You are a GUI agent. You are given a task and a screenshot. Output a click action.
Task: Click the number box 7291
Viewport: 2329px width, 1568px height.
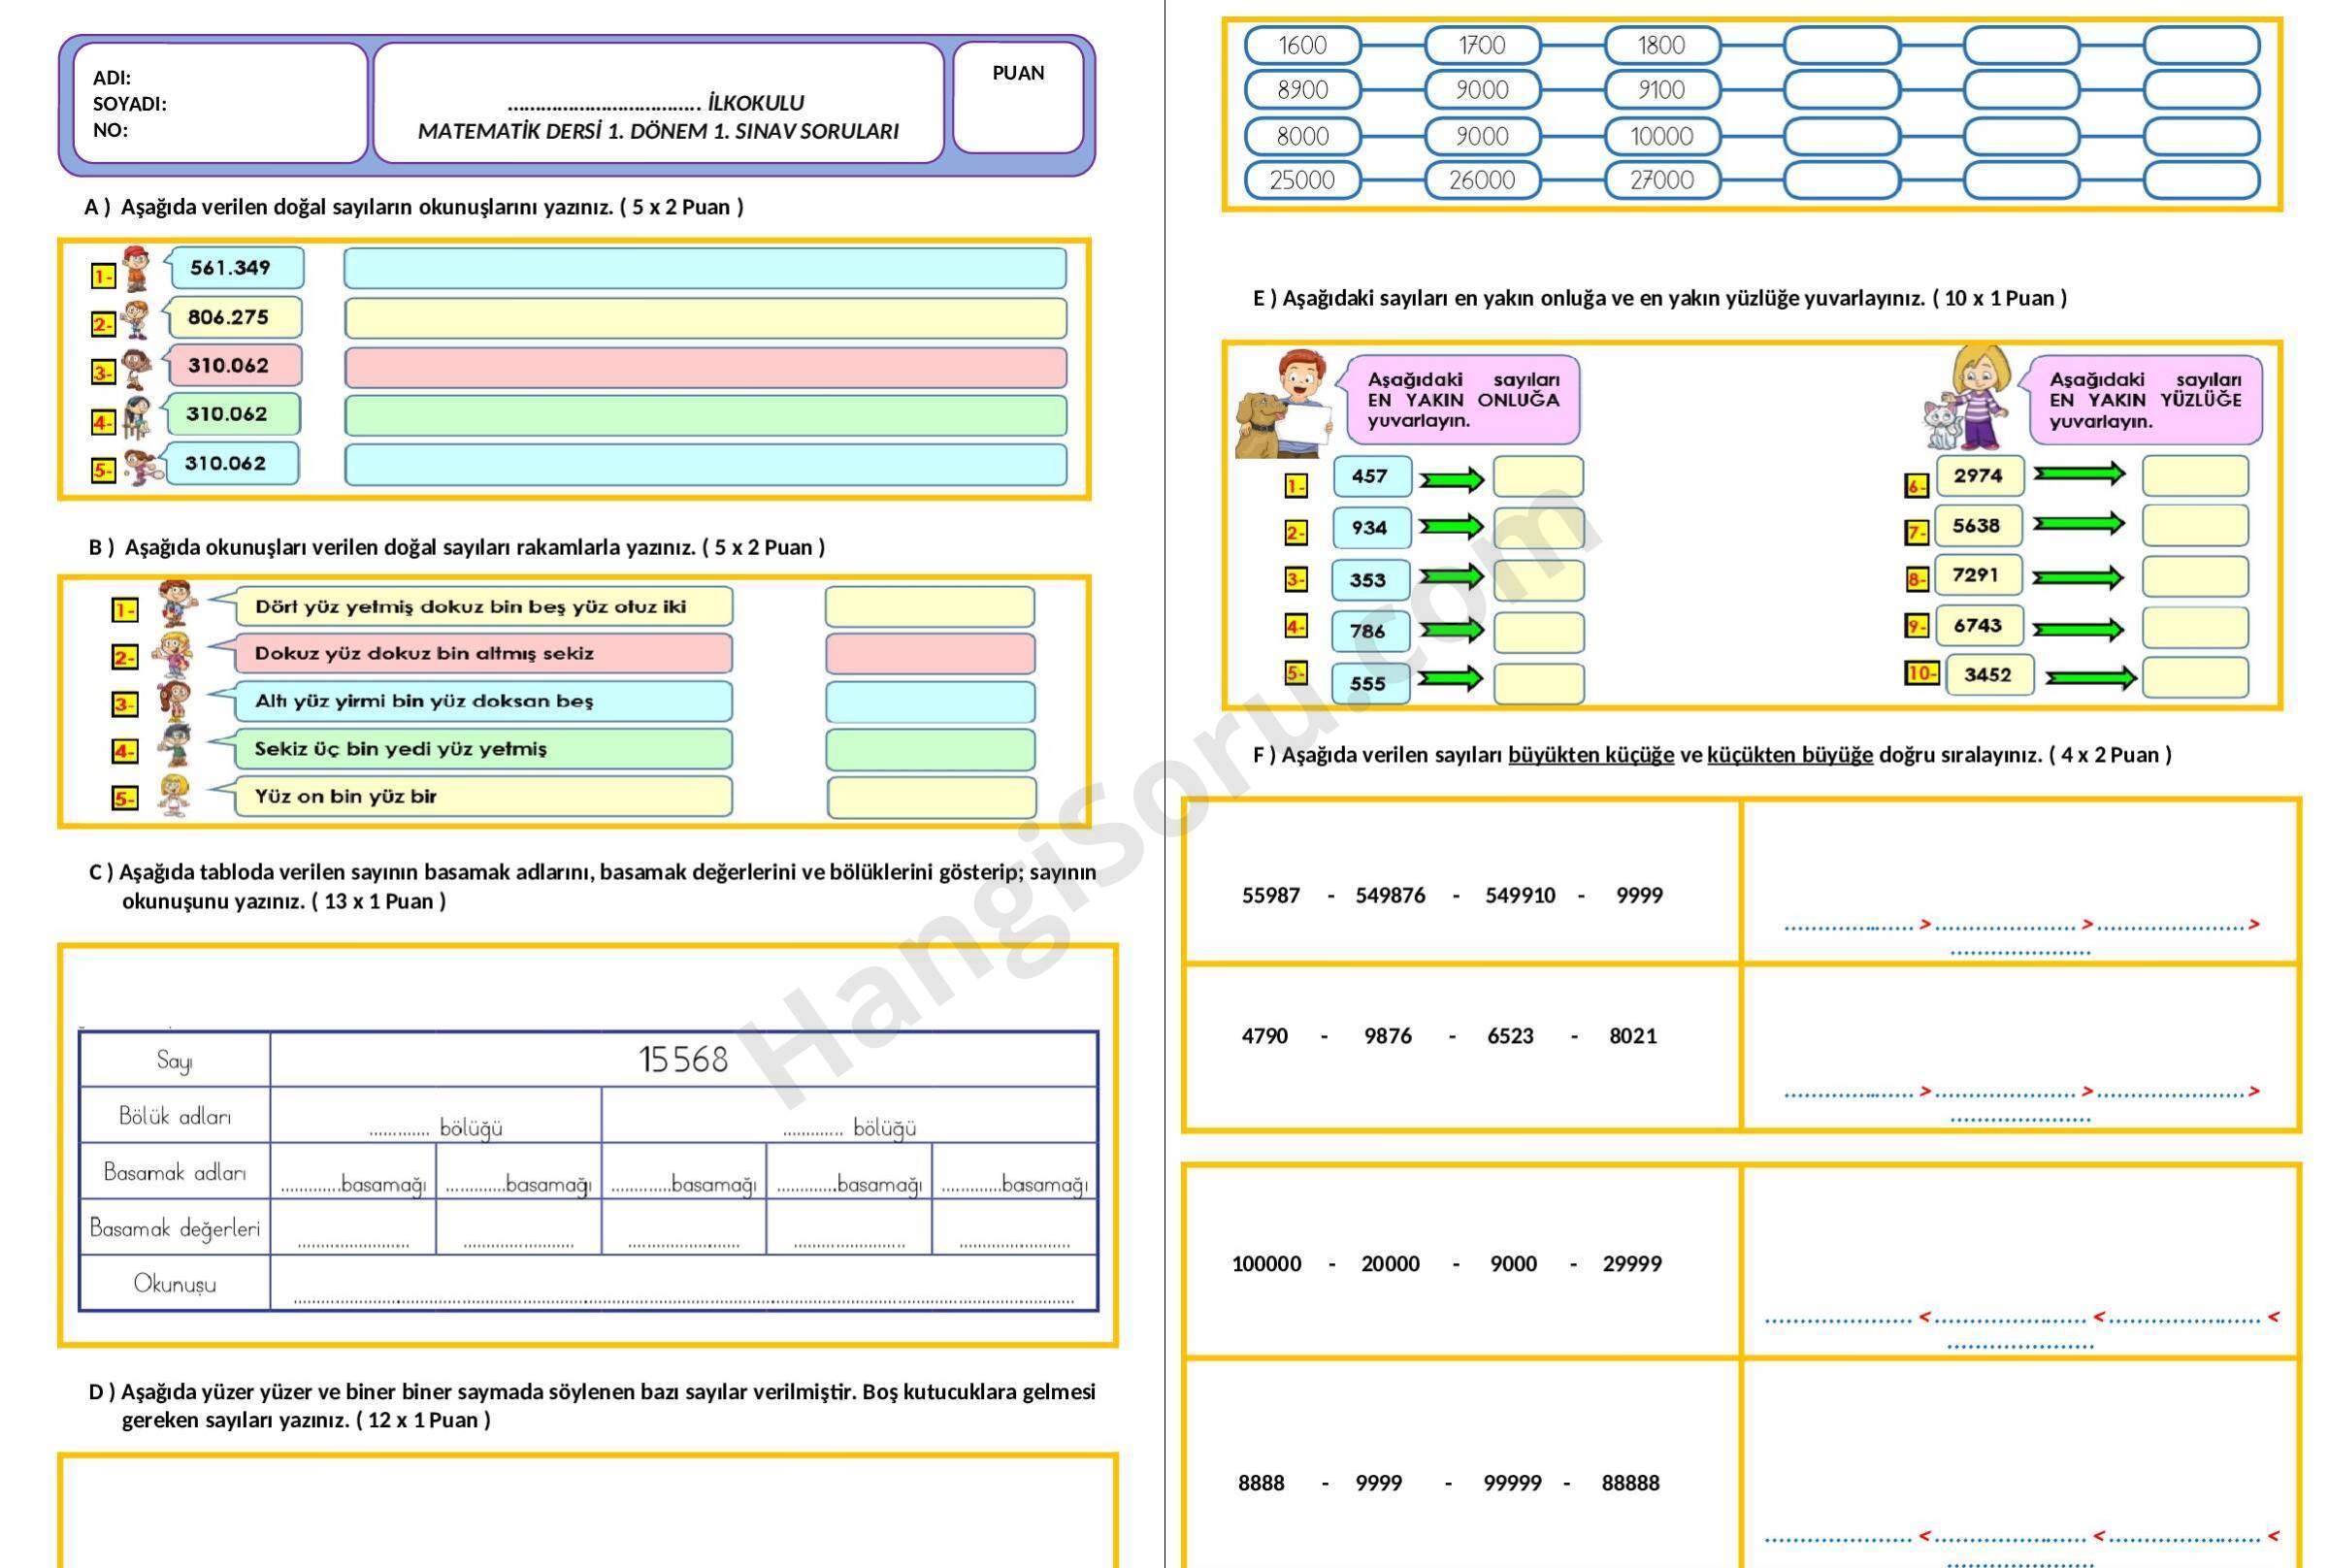(1977, 575)
